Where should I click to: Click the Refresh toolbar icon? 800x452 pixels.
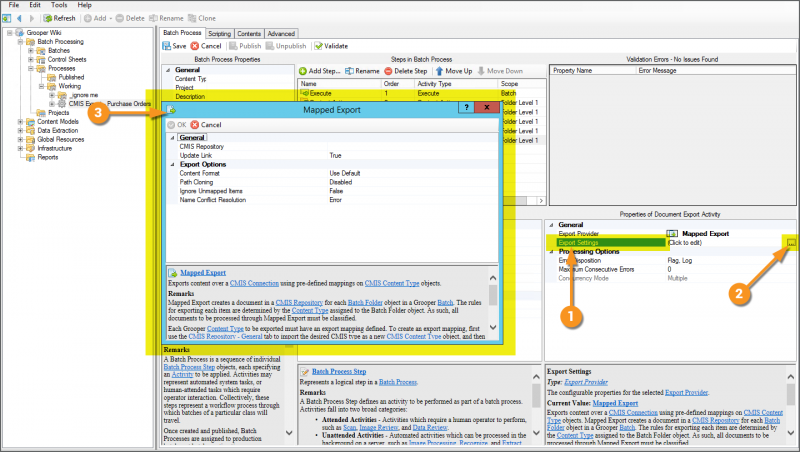click(47, 18)
